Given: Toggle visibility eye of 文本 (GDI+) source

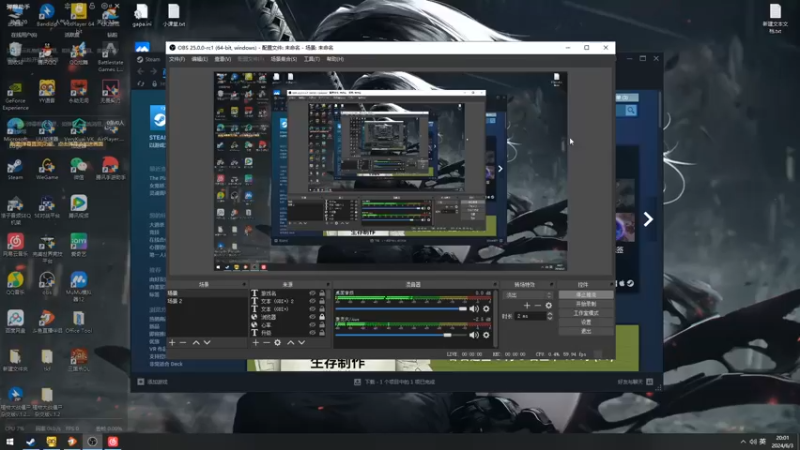Looking at the screenshot, I should [312, 309].
